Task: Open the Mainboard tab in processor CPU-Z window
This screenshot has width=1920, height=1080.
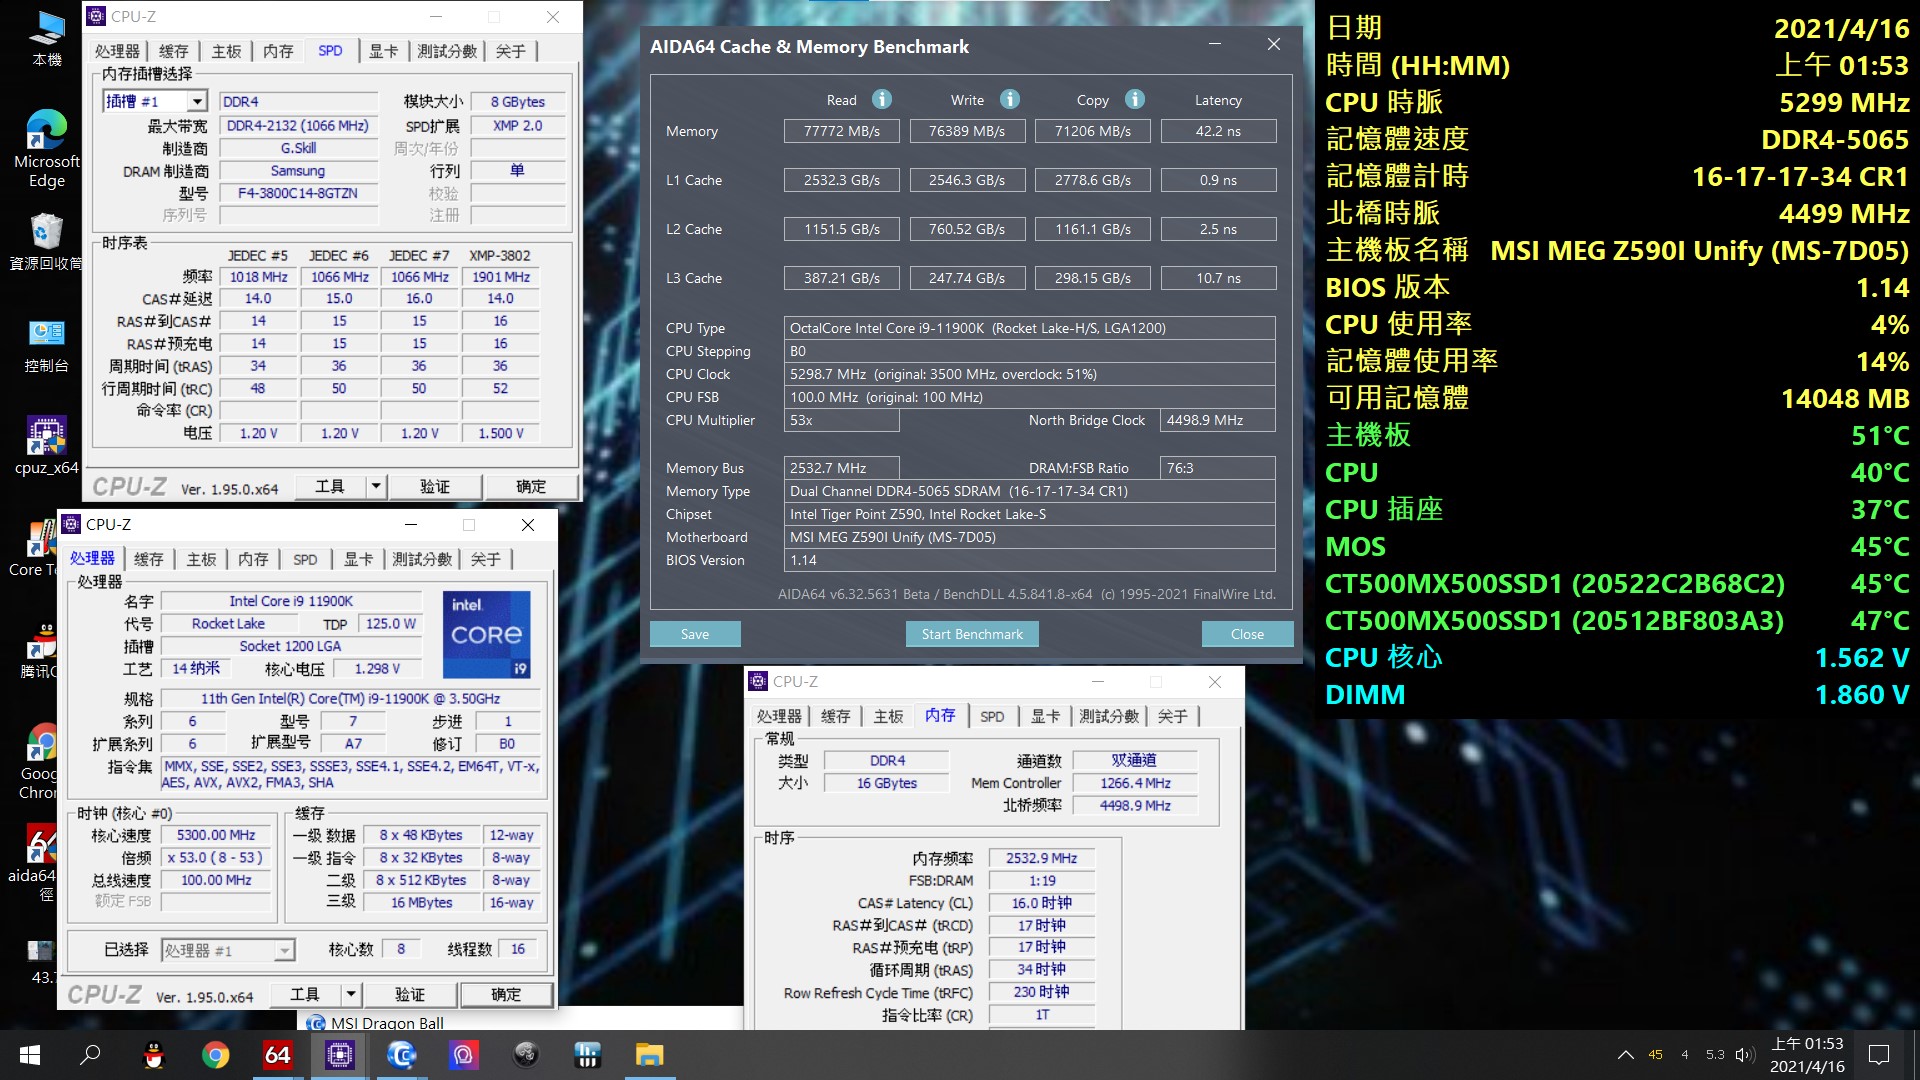Action: 201,559
